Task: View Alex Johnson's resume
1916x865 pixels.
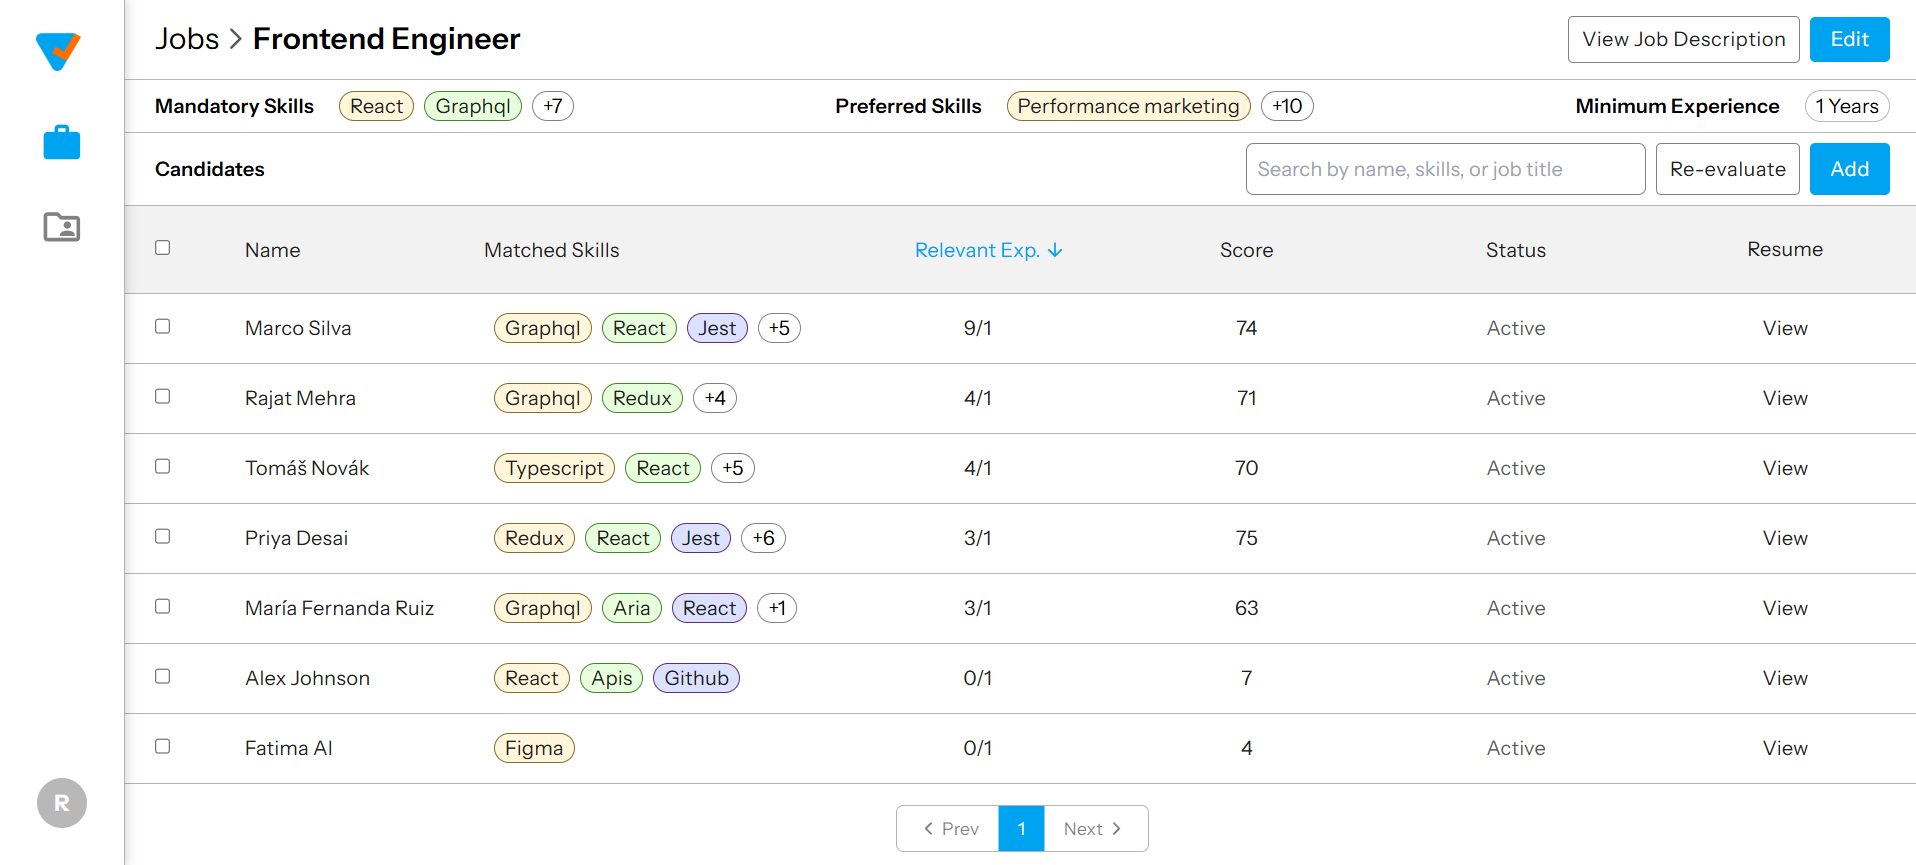Action: [x=1785, y=678]
